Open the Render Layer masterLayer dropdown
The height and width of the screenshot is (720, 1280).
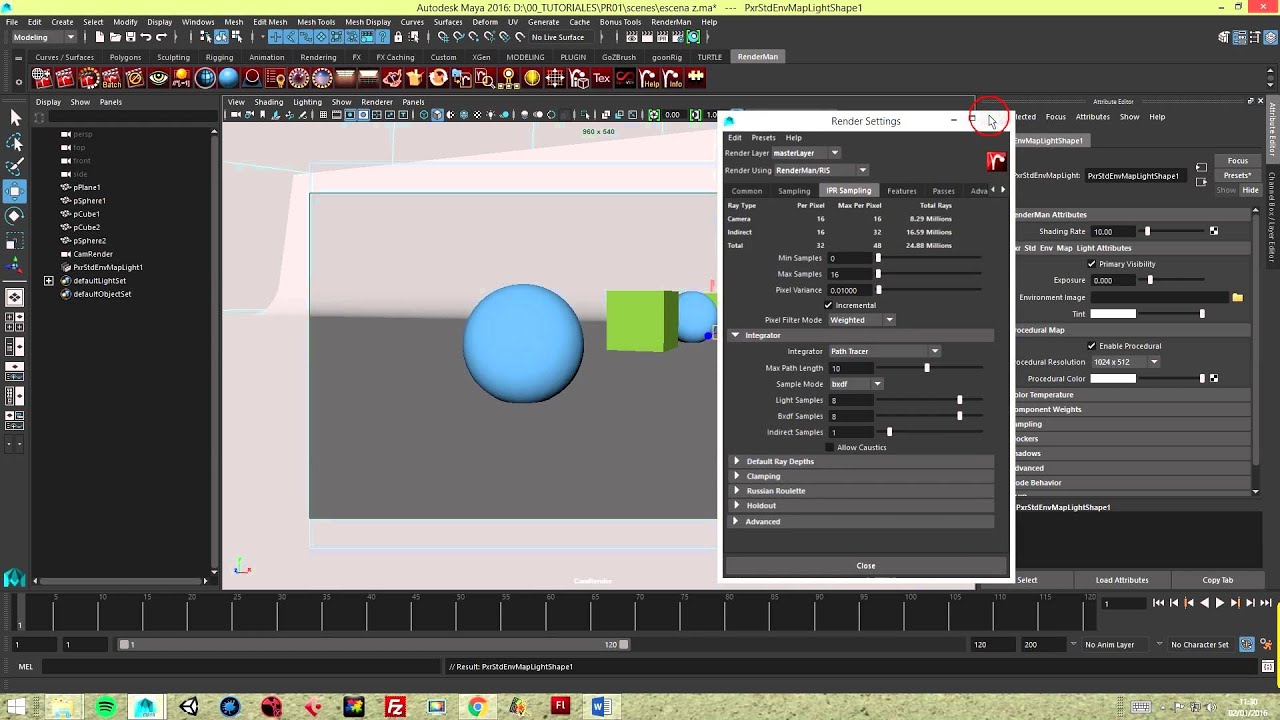(806, 153)
